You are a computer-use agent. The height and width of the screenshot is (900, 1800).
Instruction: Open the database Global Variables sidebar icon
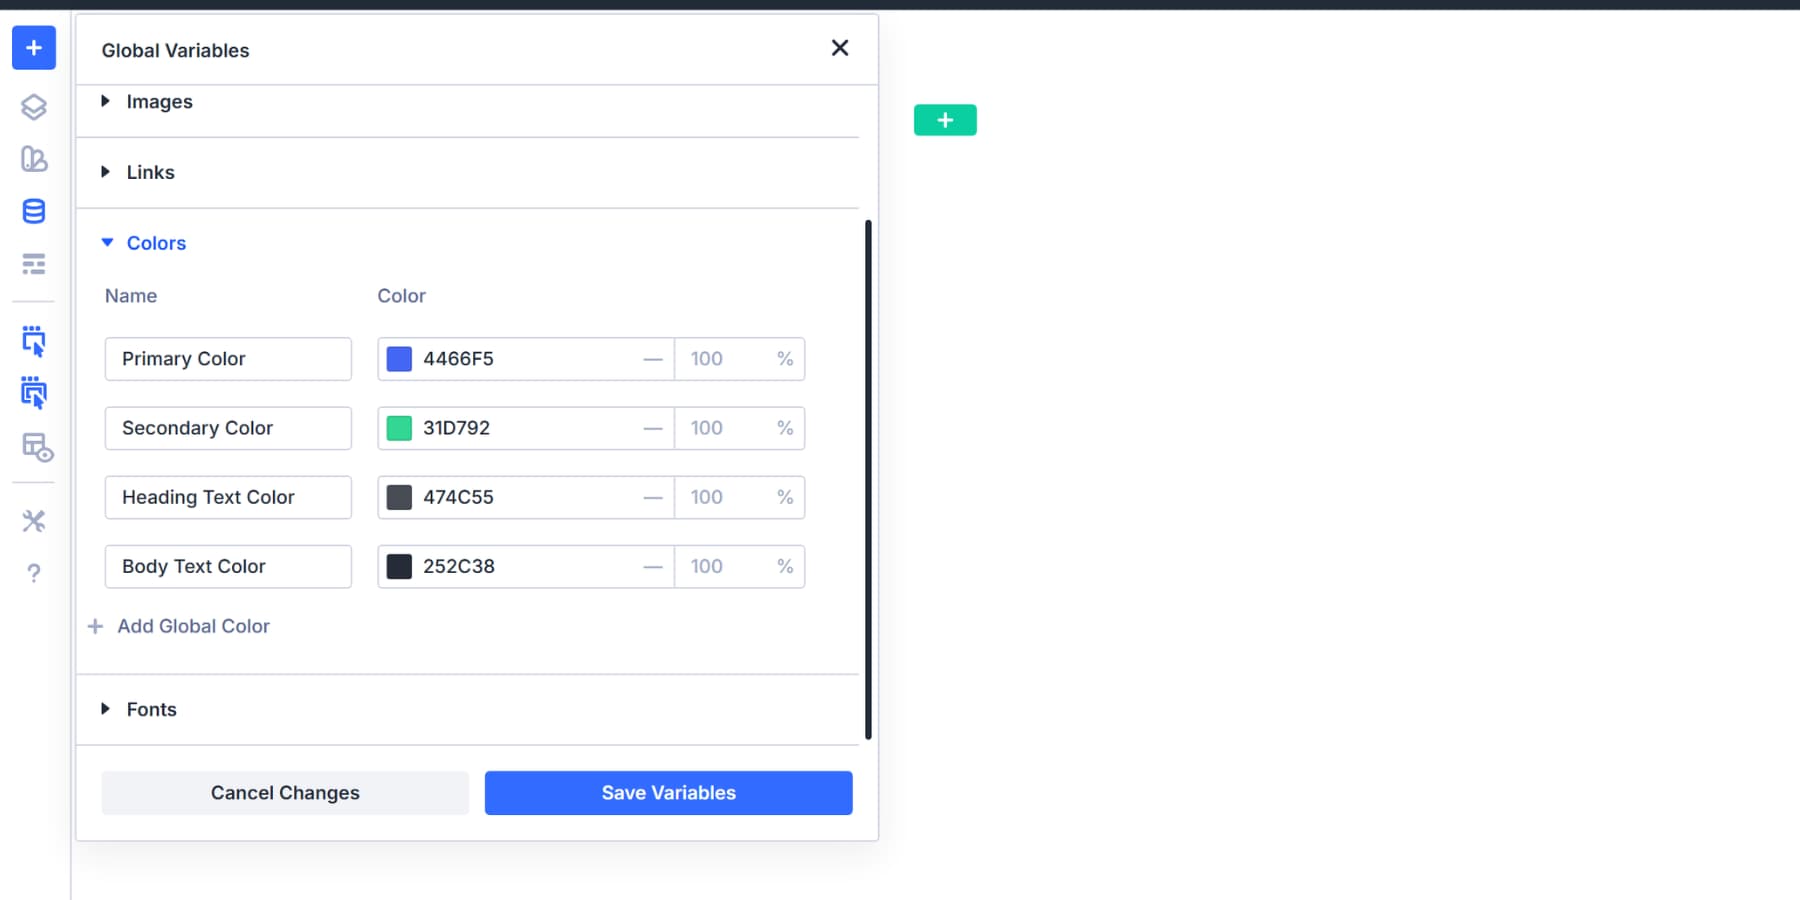(33, 211)
